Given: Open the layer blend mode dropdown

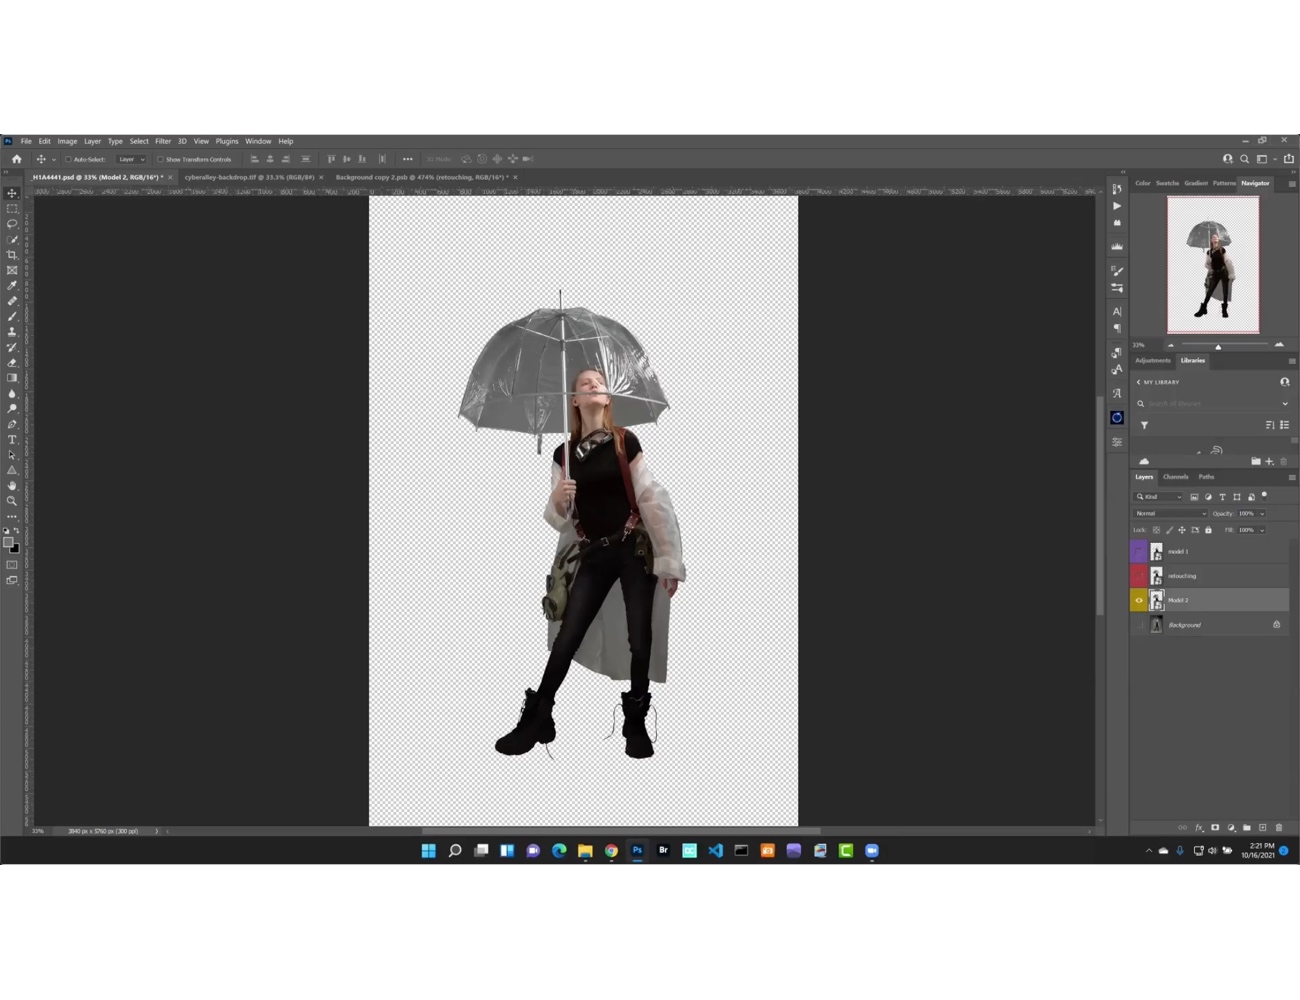Looking at the screenshot, I should click(x=1170, y=512).
